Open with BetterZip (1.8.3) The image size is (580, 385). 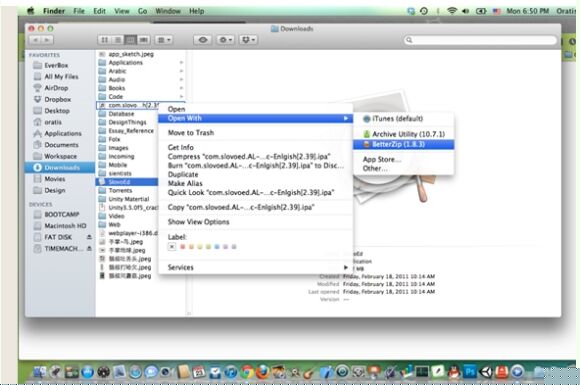(x=404, y=144)
